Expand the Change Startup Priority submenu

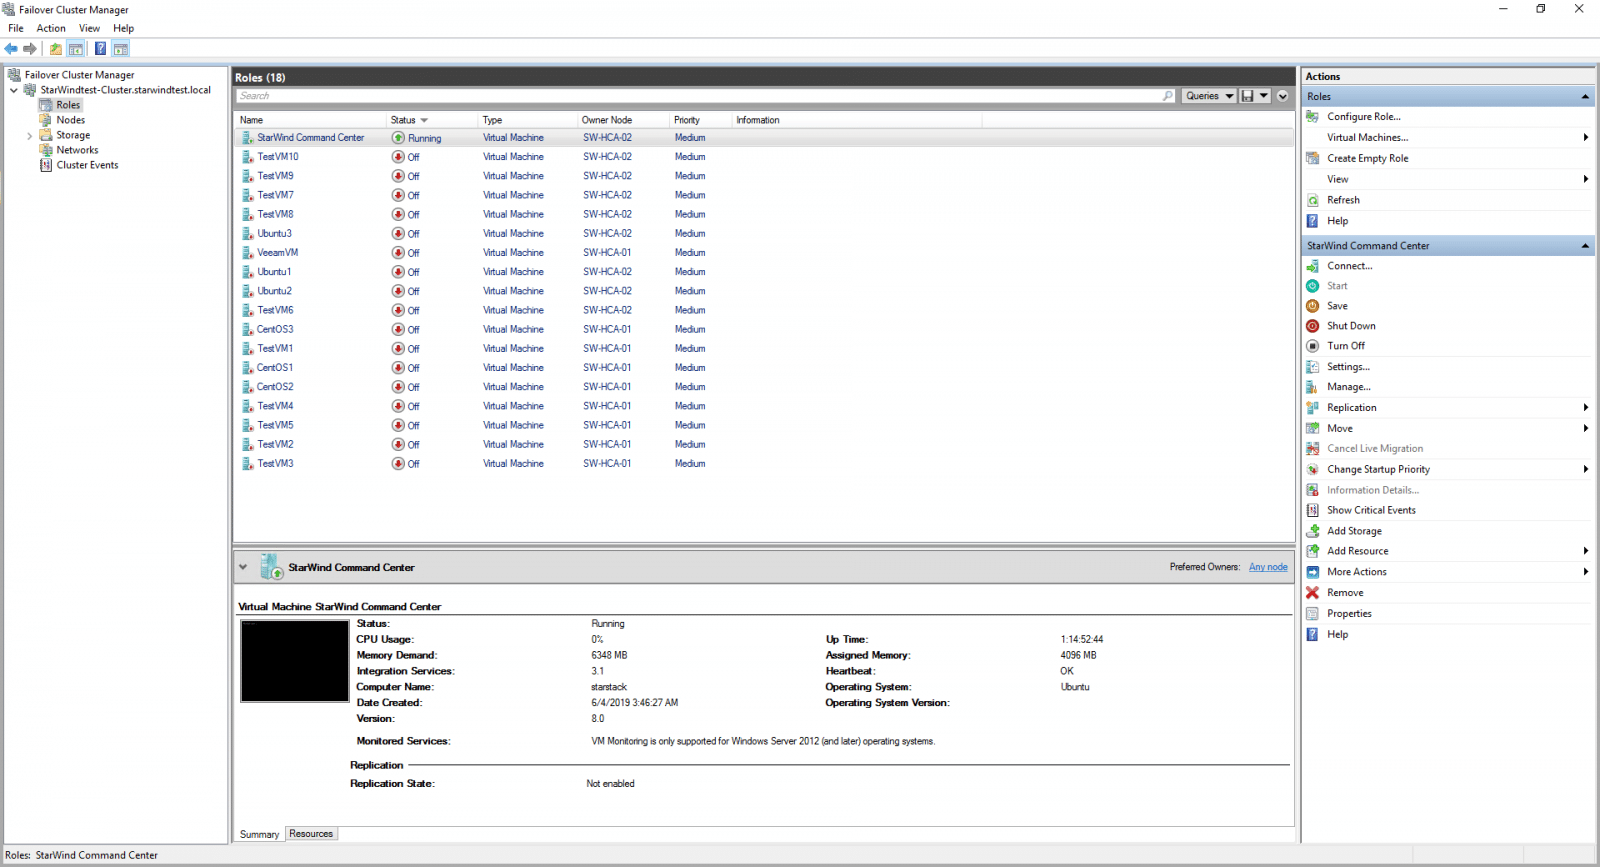(x=1586, y=469)
